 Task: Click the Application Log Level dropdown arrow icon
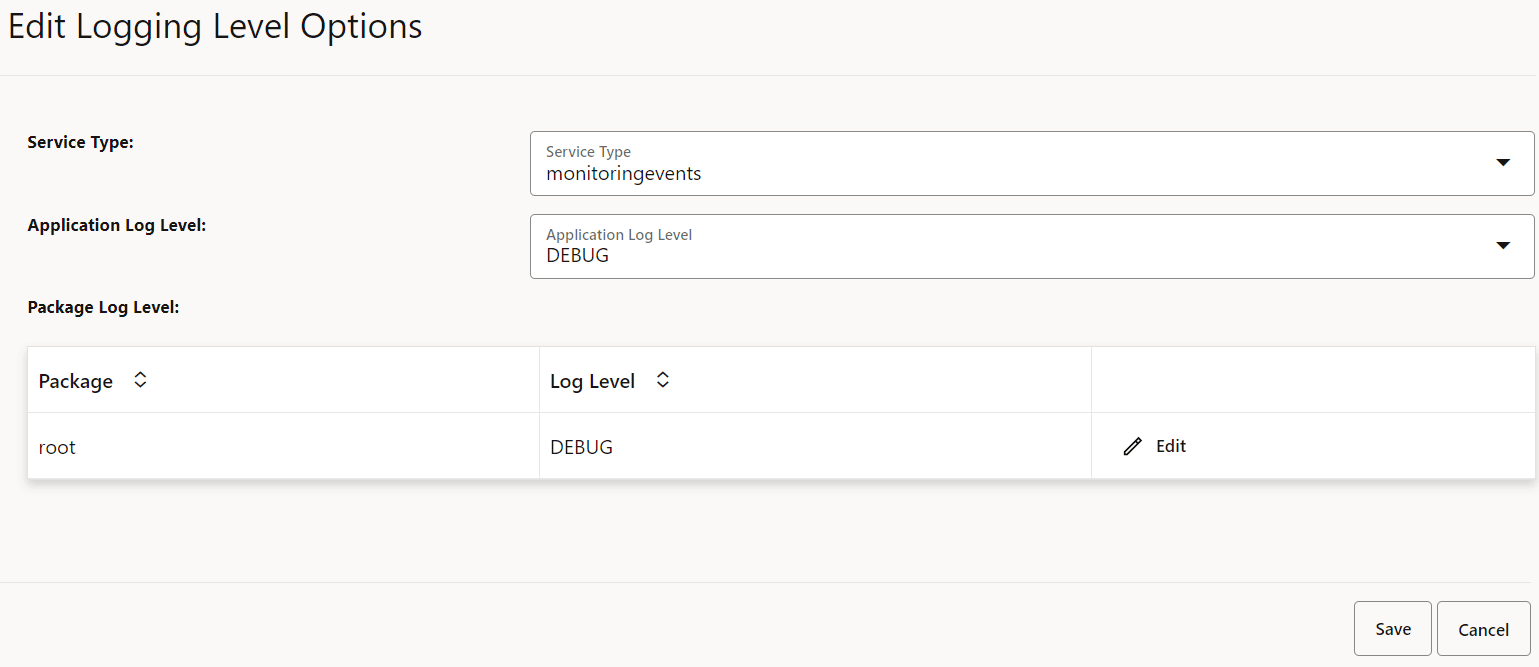point(1503,244)
